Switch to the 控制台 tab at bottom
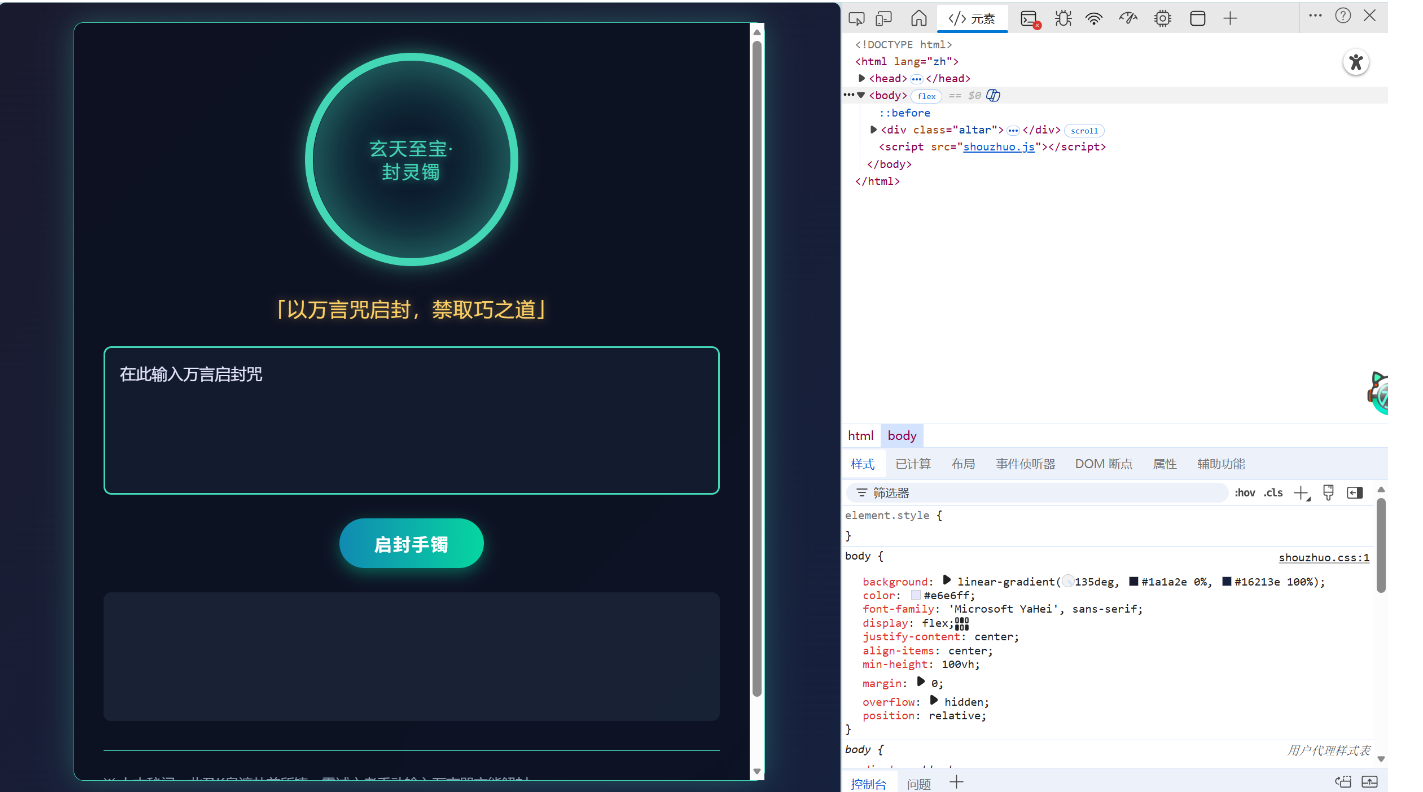The image size is (1423, 792). point(868,783)
